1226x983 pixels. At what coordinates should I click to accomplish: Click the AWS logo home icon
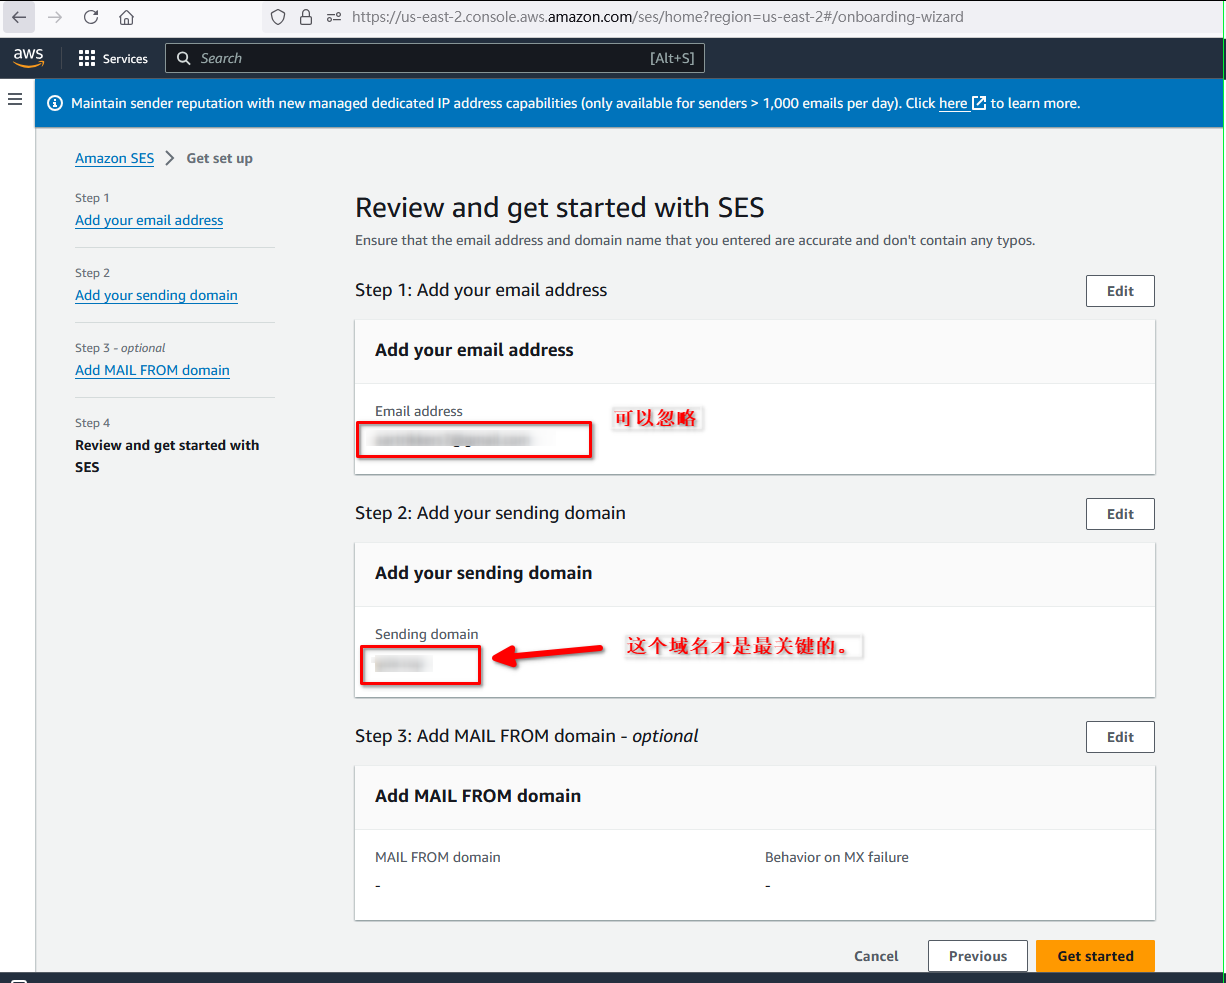tap(28, 58)
